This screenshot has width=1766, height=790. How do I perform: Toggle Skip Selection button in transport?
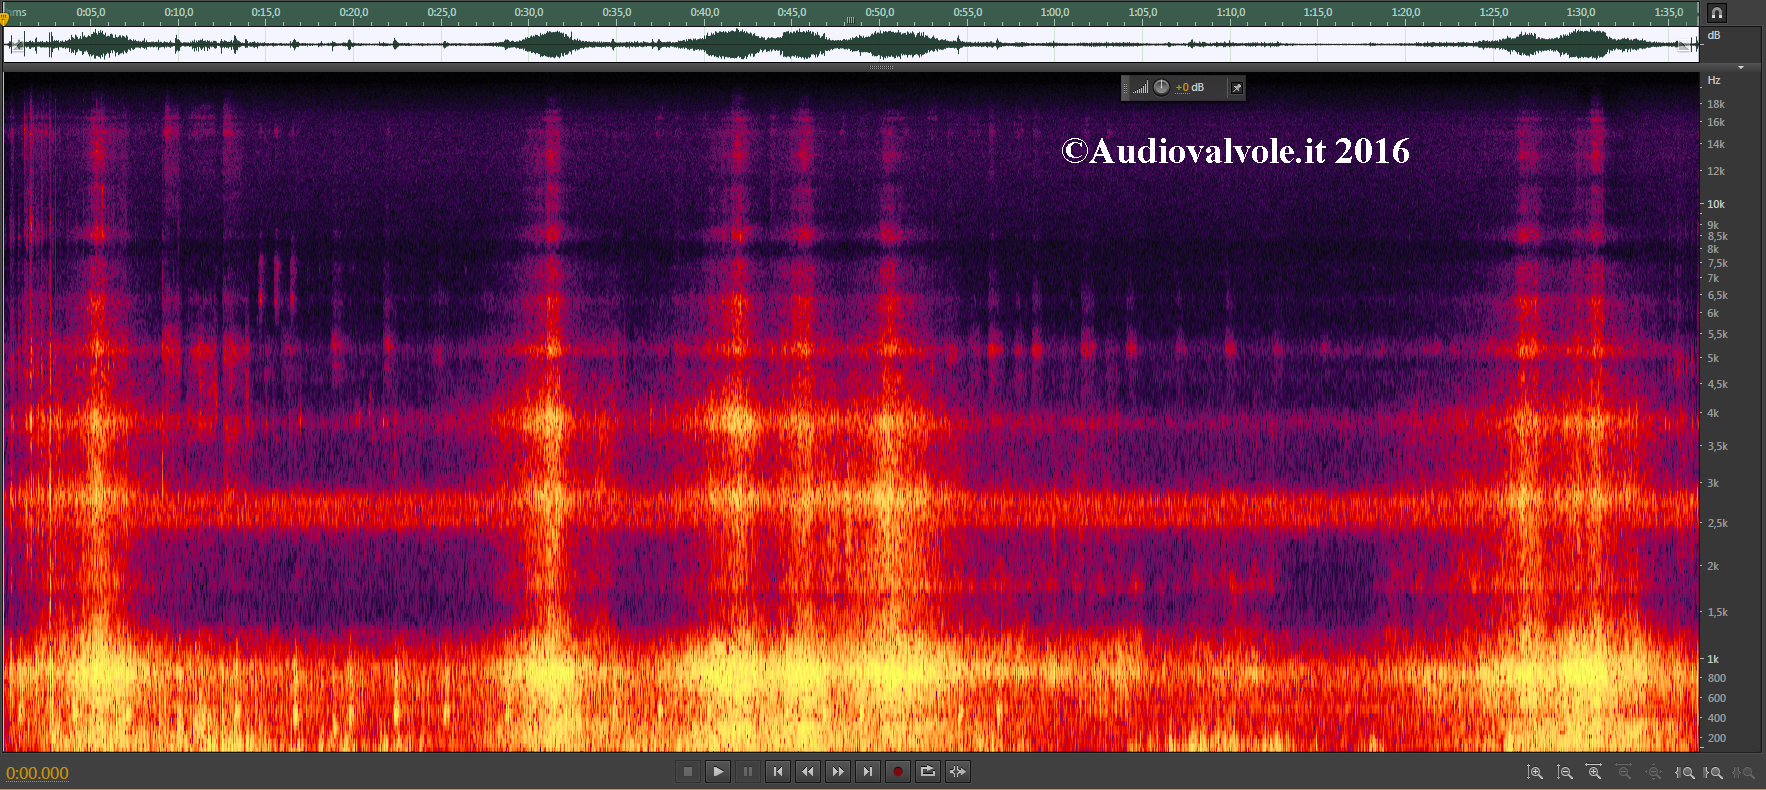[x=958, y=771]
